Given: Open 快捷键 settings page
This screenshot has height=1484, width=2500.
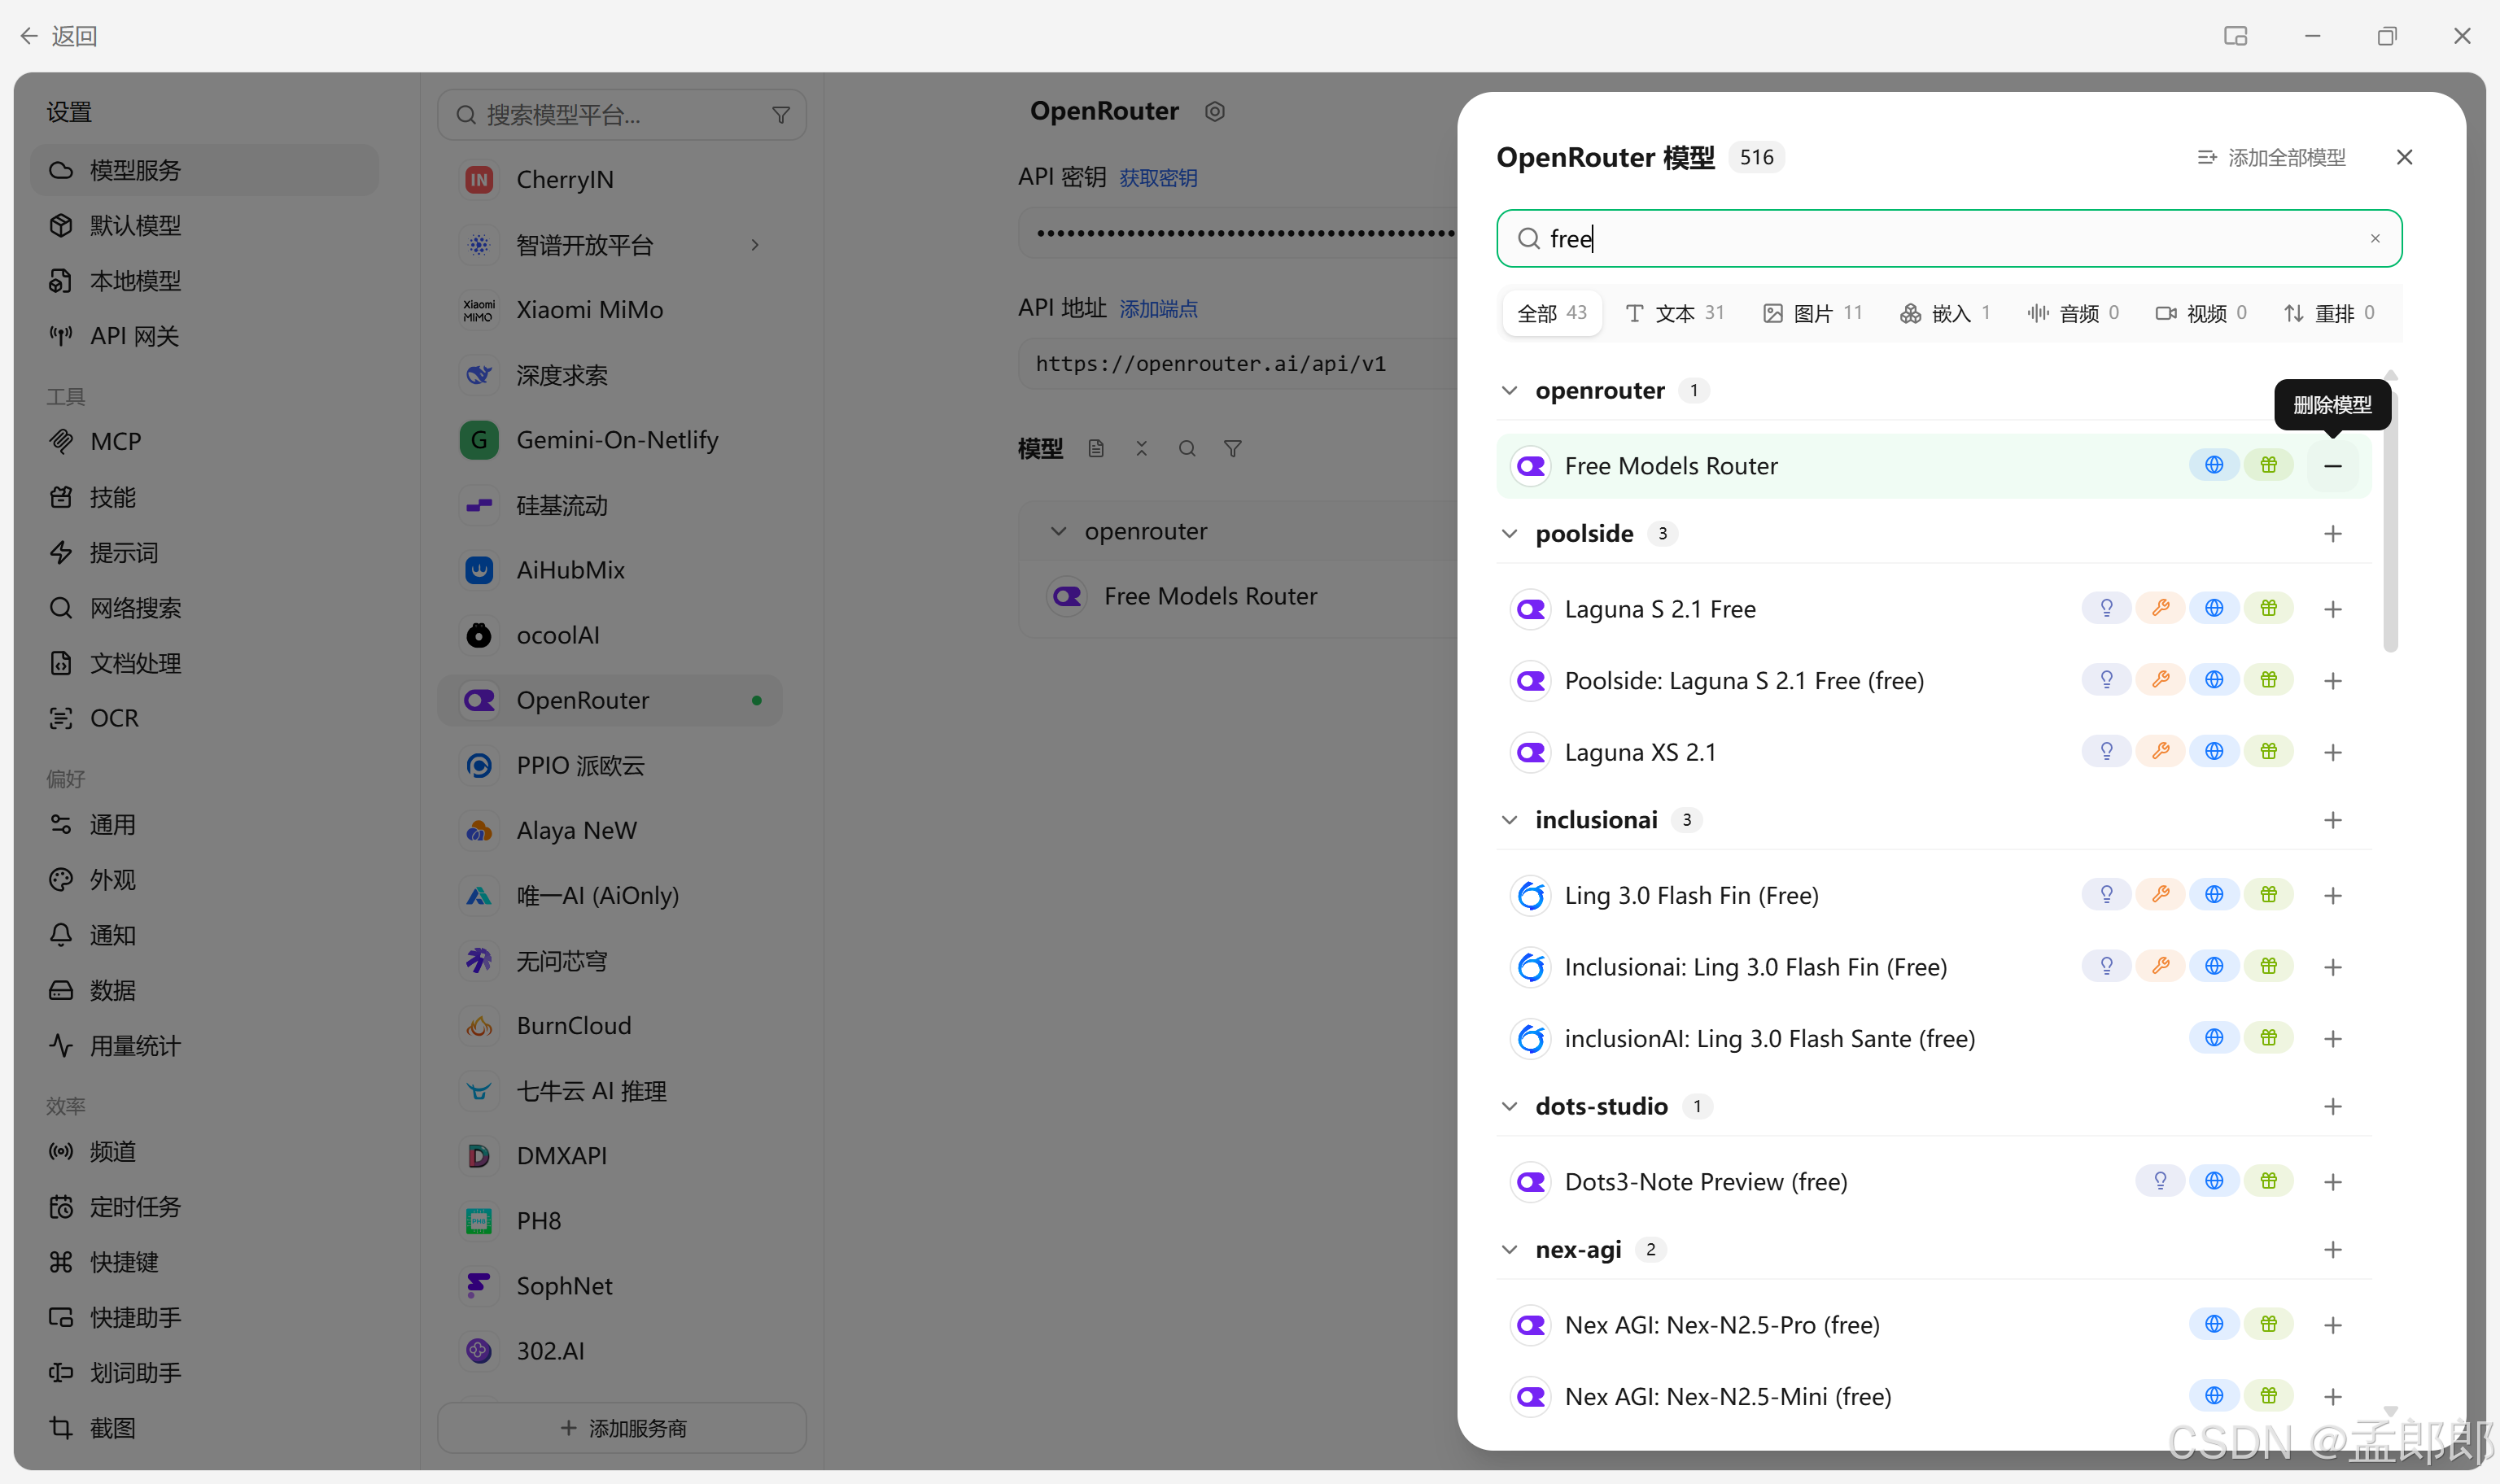Looking at the screenshot, I should pyautogui.click(x=205, y=1262).
